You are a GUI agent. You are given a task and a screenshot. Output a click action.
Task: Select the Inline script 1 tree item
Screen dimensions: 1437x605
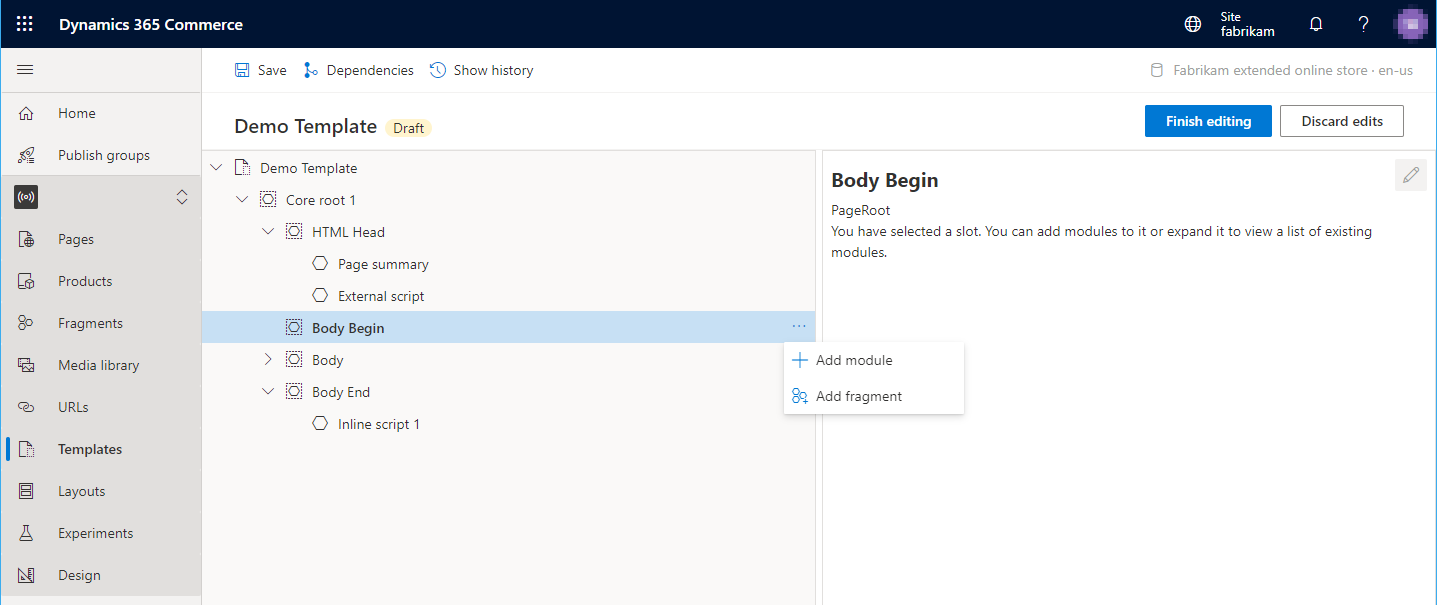click(379, 423)
